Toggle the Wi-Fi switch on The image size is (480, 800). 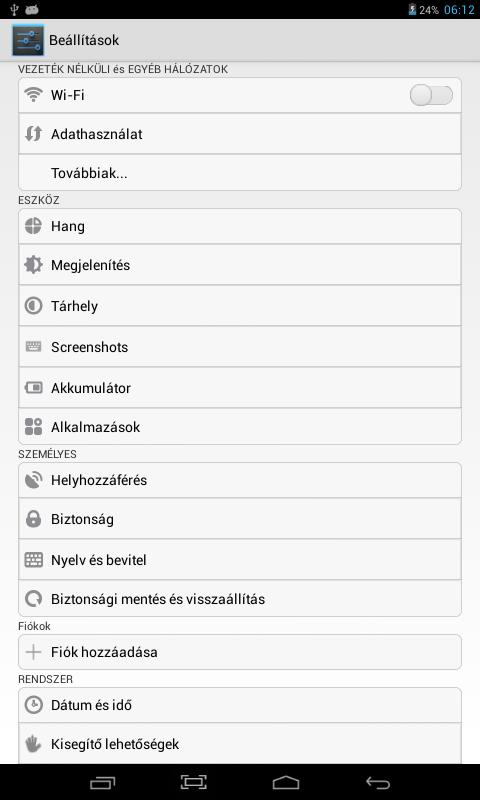click(431, 95)
